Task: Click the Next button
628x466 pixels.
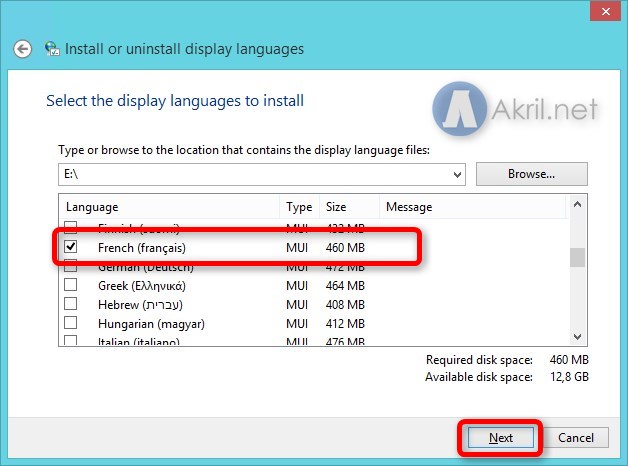Action: [x=501, y=438]
